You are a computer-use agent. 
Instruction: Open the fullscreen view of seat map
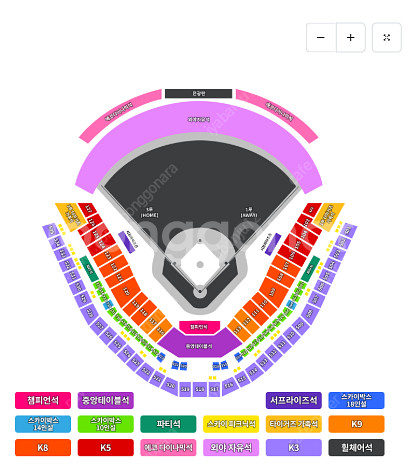click(387, 37)
